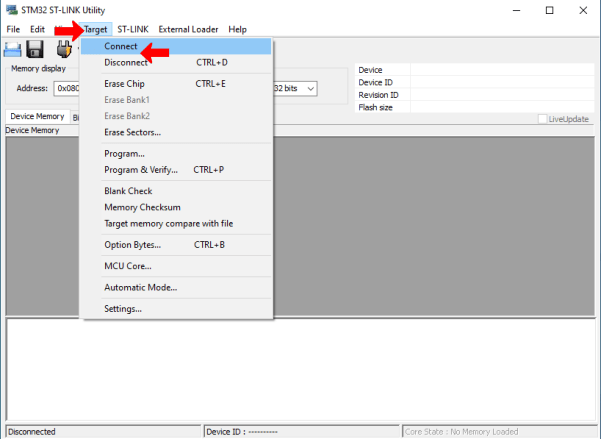Select Connect in the Target menu
Viewport: 601px width, 439px height.
[121, 46]
